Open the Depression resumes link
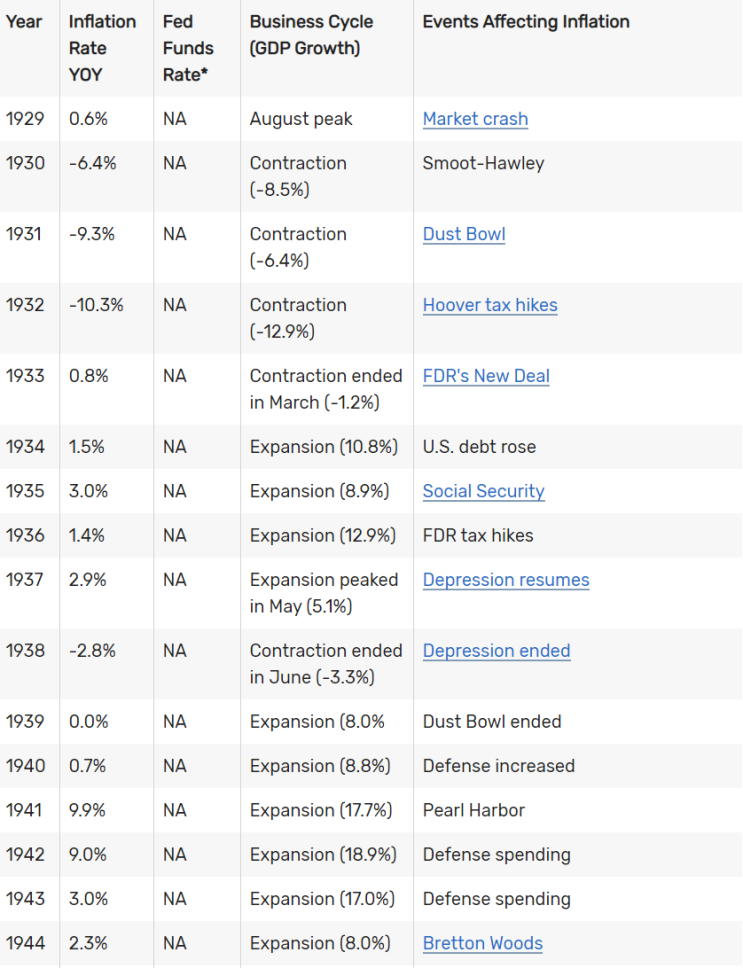 pyautogui.click(x=506, y=580)
